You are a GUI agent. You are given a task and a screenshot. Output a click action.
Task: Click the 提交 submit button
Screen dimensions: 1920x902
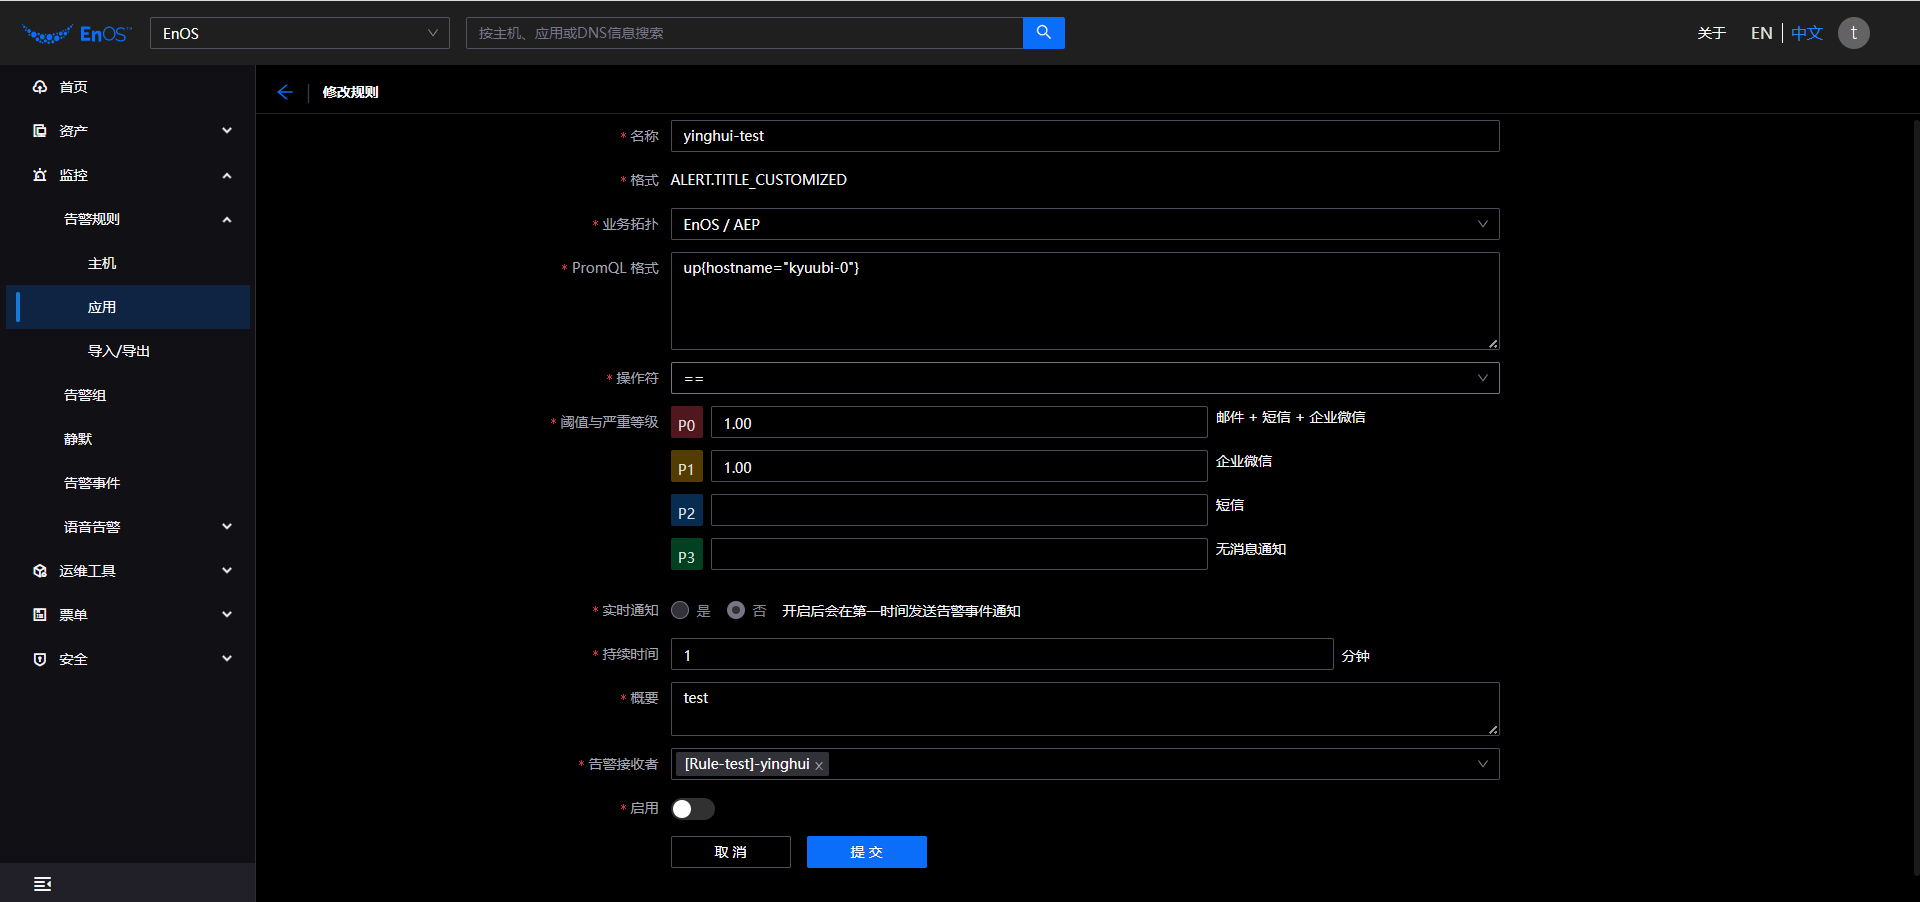tap(867, 852)
